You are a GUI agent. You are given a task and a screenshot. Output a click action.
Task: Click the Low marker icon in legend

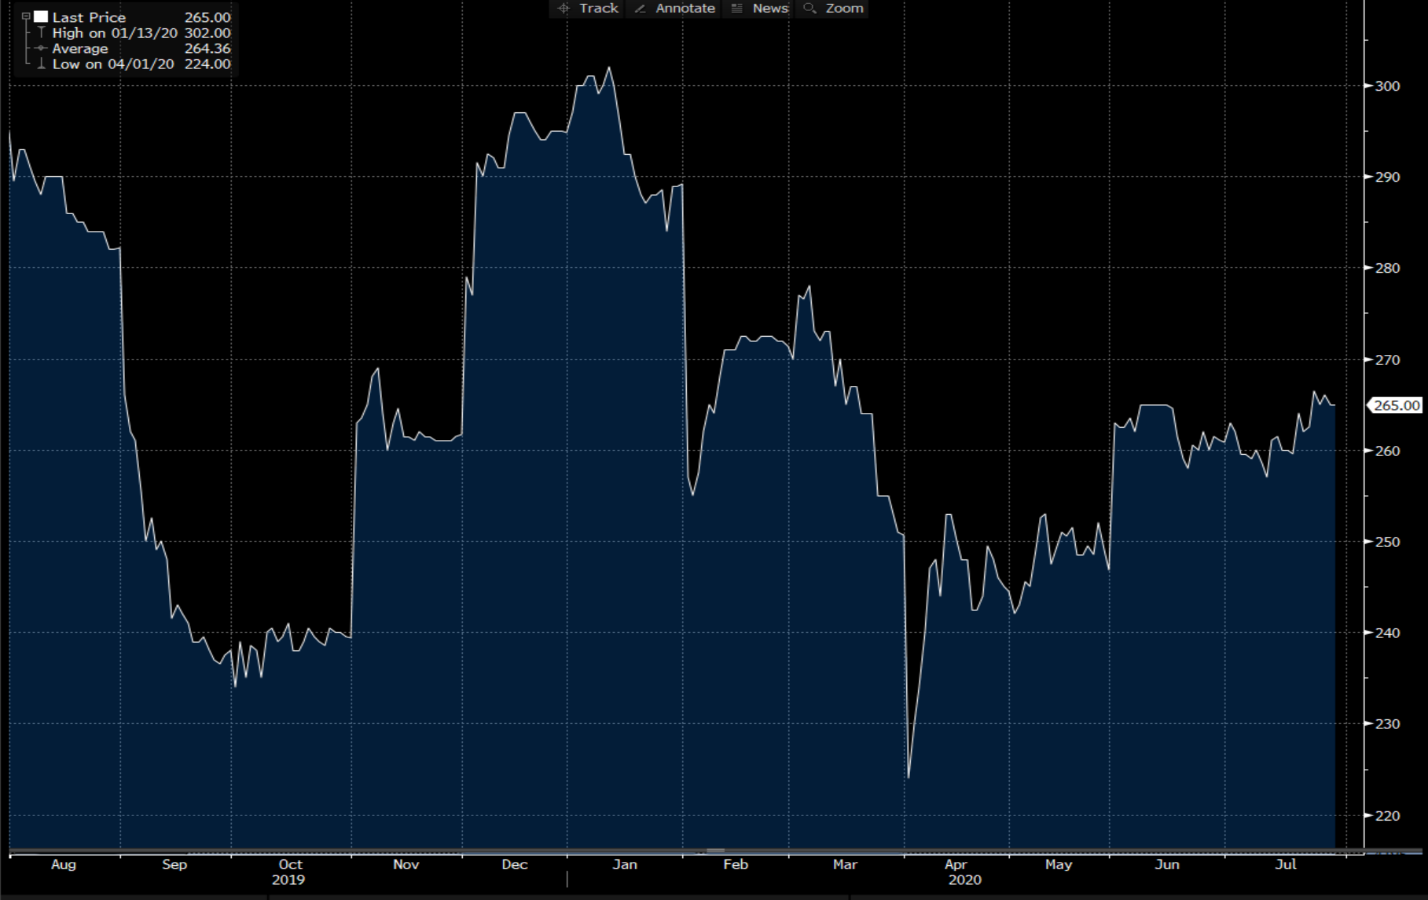point(41,64)
